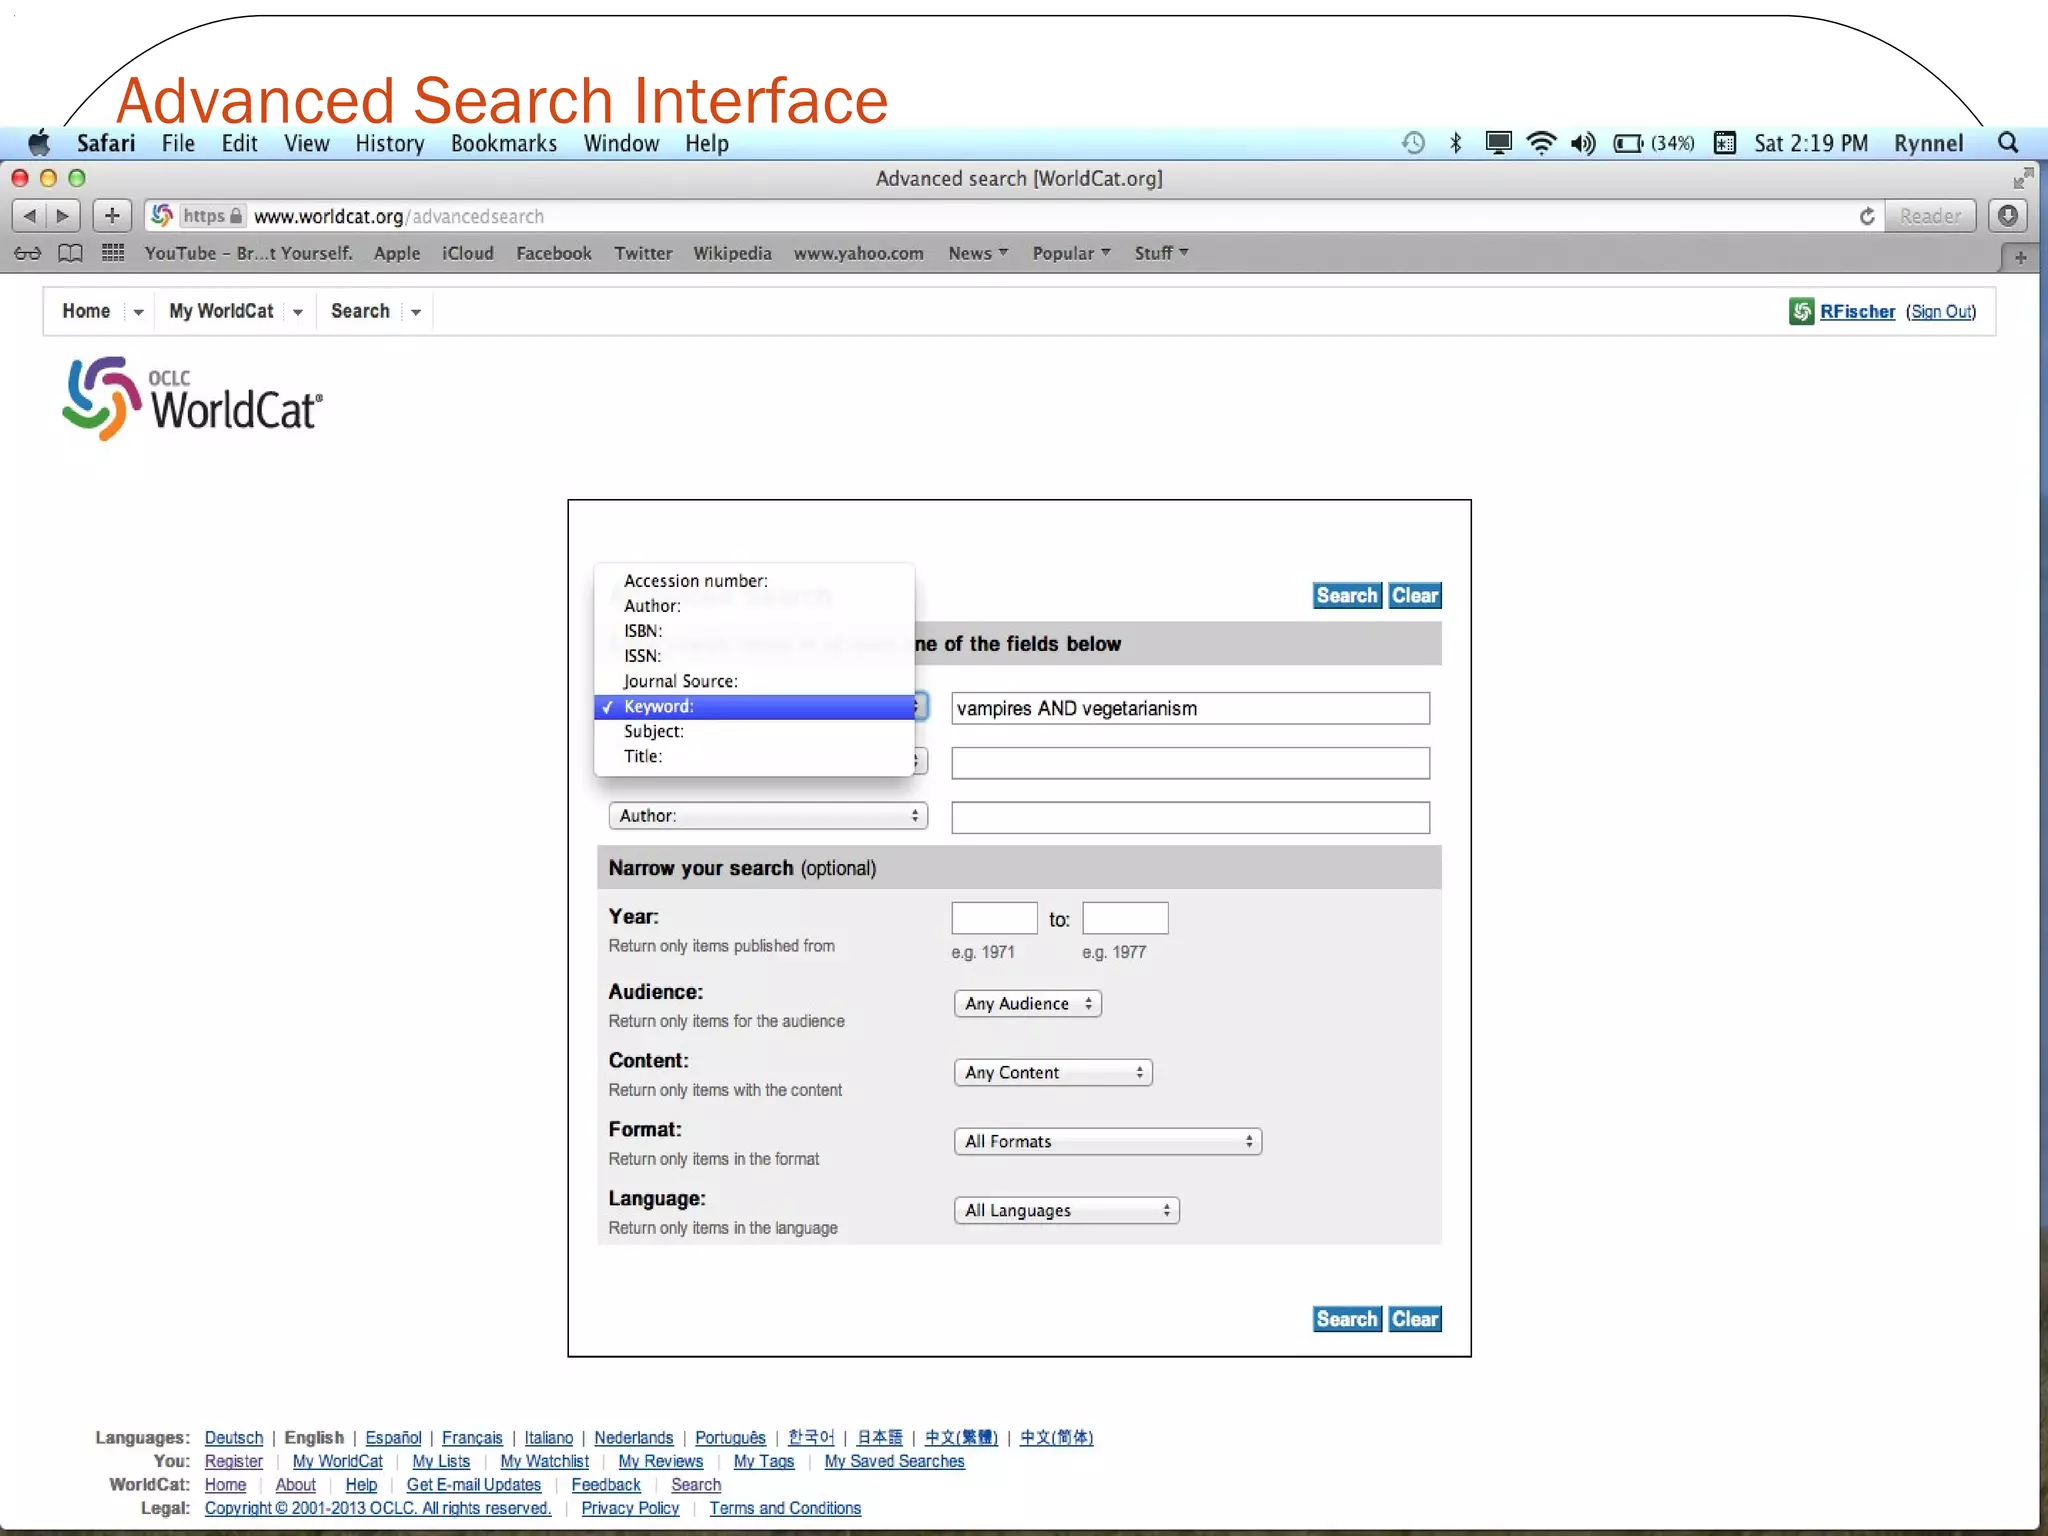
Task: Choose ISBN from the open dropdown list
Action: click(754, 631)
